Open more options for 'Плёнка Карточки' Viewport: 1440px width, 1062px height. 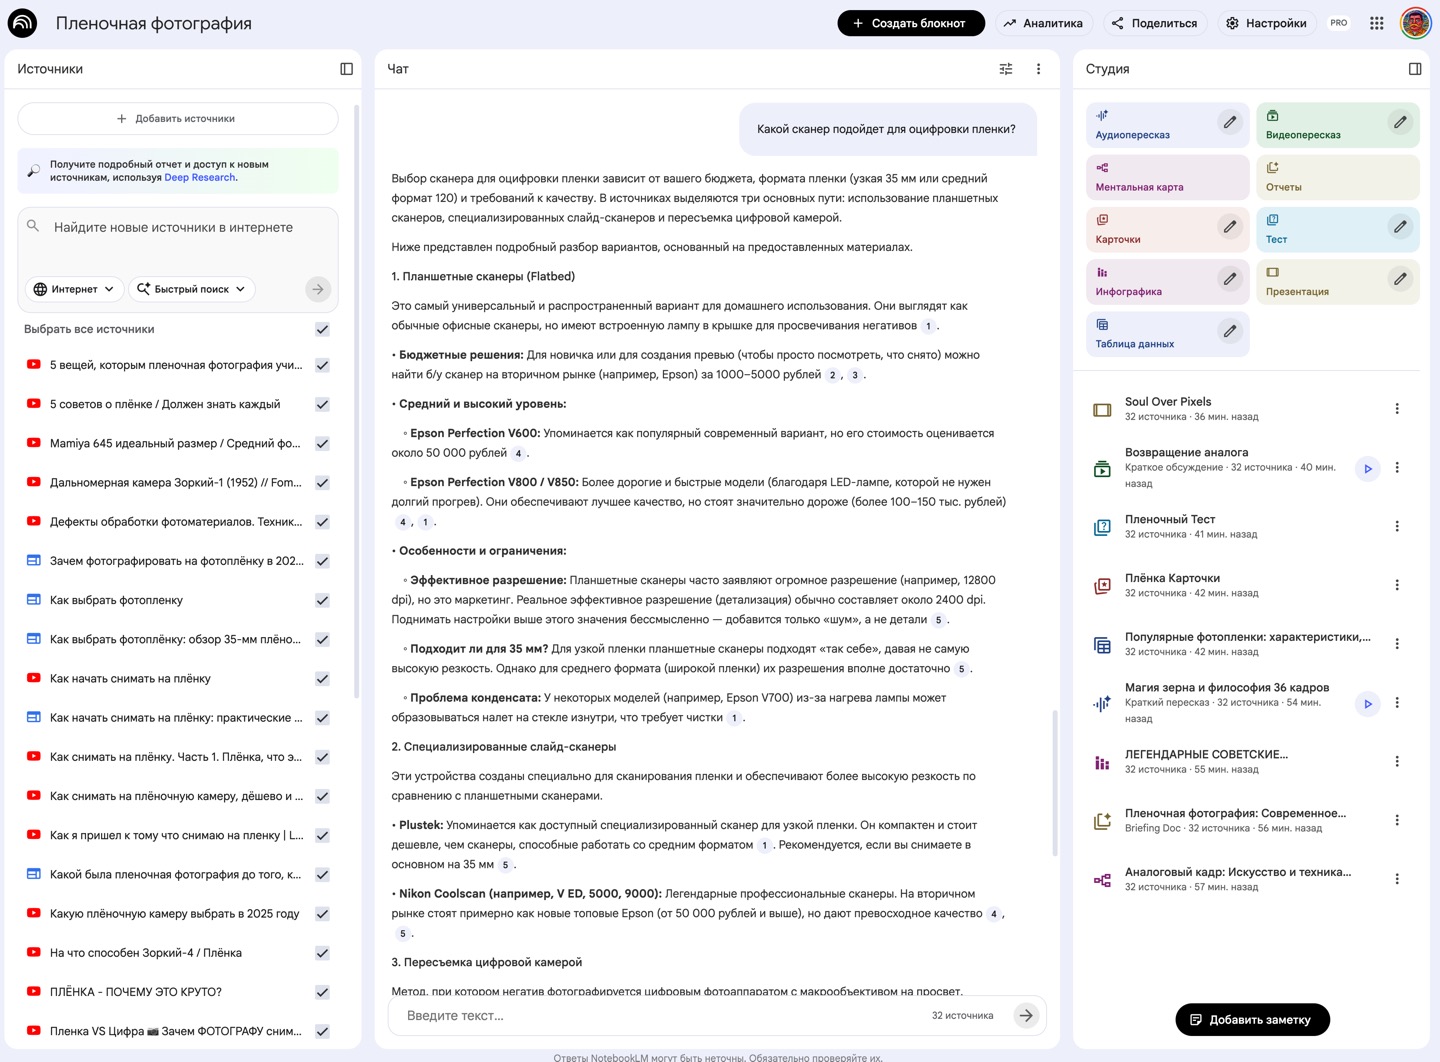point(1397,585)
